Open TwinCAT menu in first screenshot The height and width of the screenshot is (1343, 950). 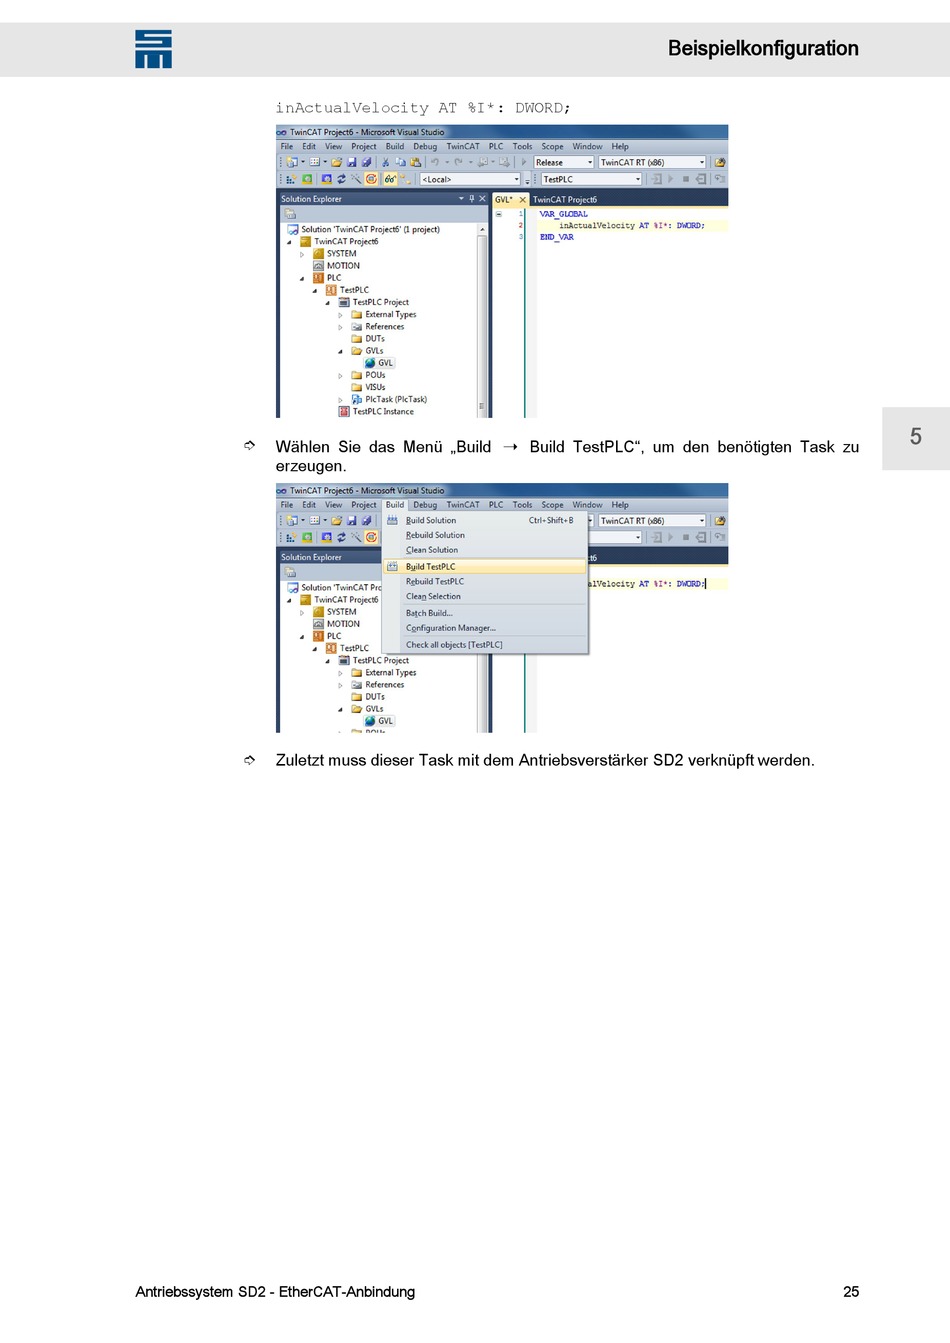[x=463, y=146]
